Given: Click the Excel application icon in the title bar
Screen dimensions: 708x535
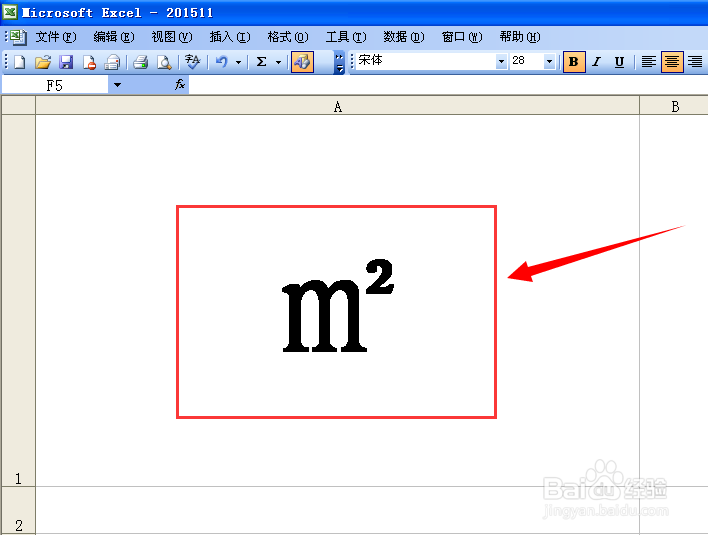Looking at the screenshot, I should coord(9,12).
